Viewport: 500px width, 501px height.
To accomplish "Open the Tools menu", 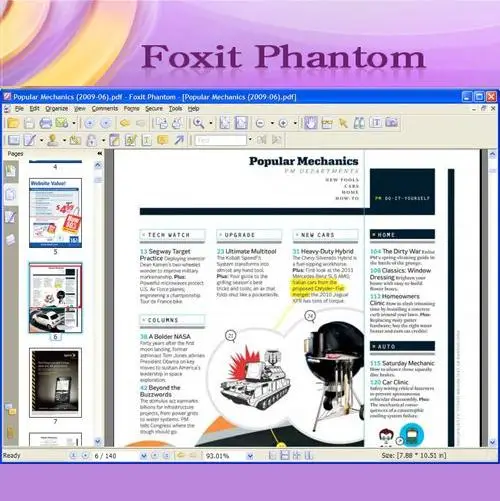I will [175, 109].
